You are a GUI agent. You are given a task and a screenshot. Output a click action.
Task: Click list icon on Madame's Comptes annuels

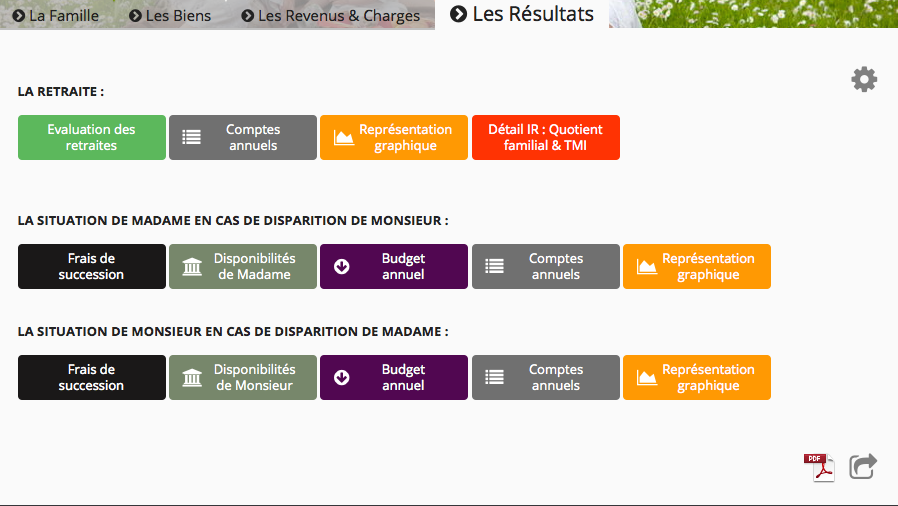click(494, 267)
